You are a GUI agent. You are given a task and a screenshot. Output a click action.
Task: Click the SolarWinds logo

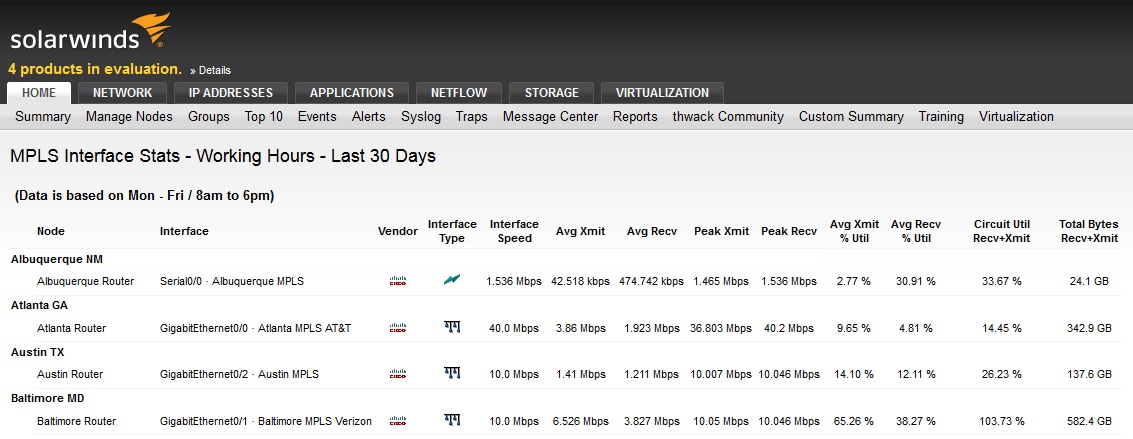pyautogui.click(x=90, y=32)
